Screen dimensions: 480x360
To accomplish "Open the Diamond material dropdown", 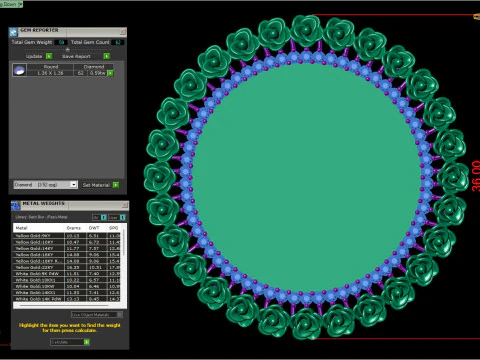I will [74, 184].
